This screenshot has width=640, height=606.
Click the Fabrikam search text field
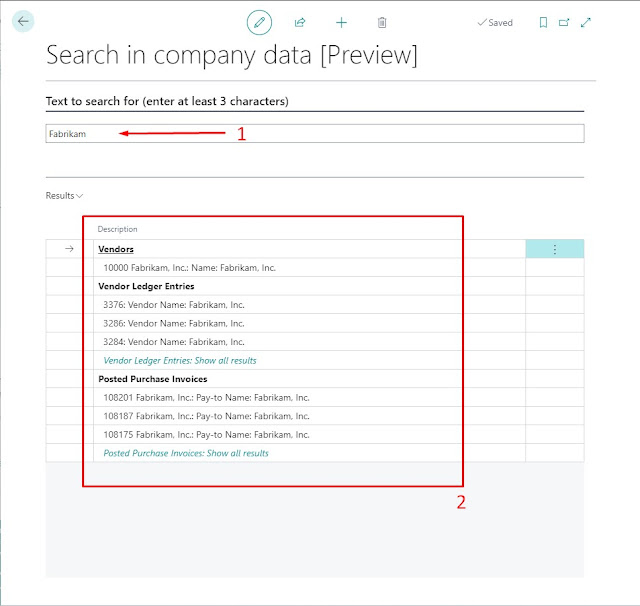coord(315,133)
